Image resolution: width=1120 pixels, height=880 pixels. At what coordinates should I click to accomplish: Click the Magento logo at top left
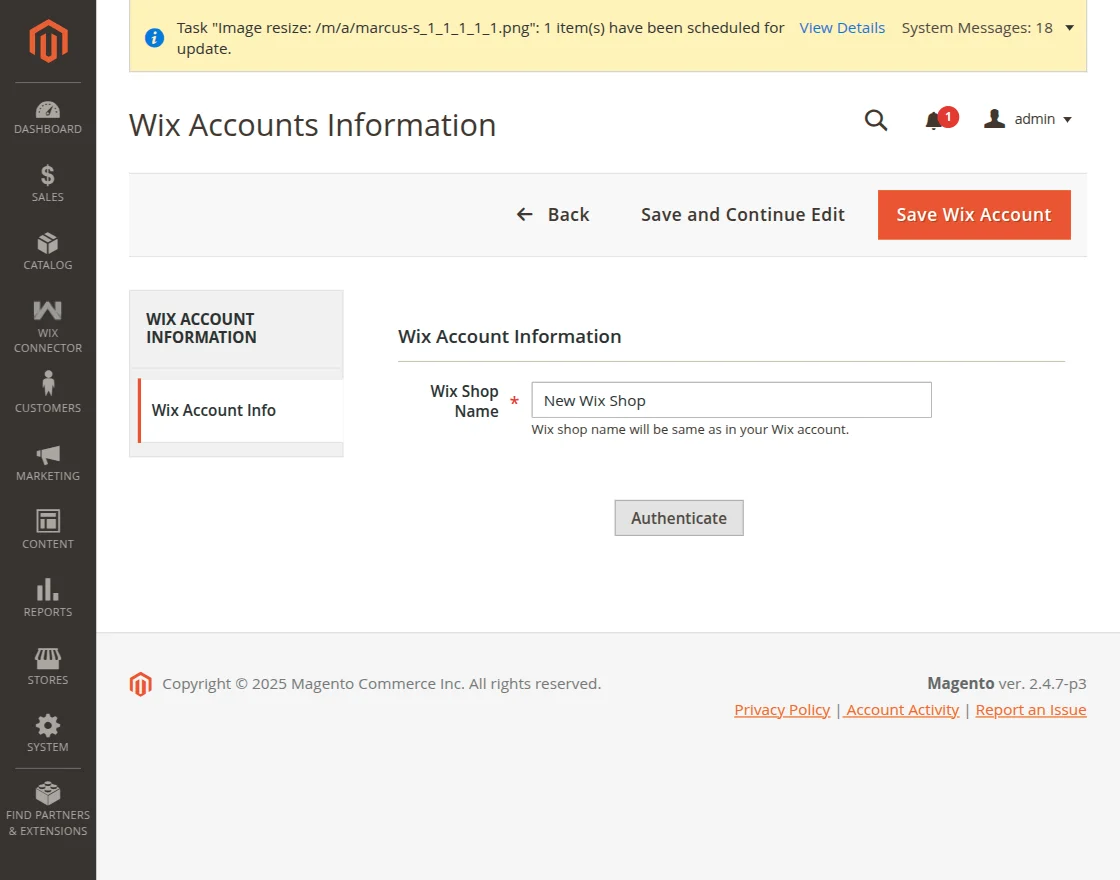pos(47,40)
